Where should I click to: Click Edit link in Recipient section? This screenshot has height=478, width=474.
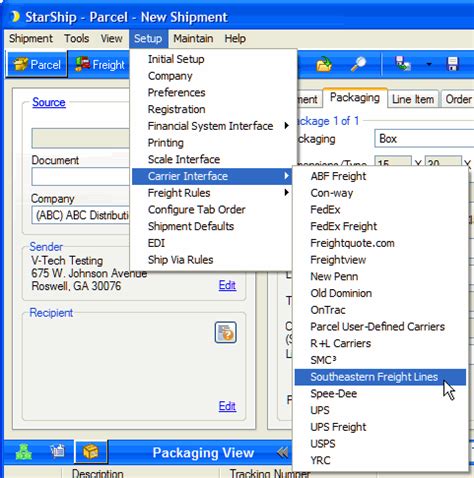227,406
